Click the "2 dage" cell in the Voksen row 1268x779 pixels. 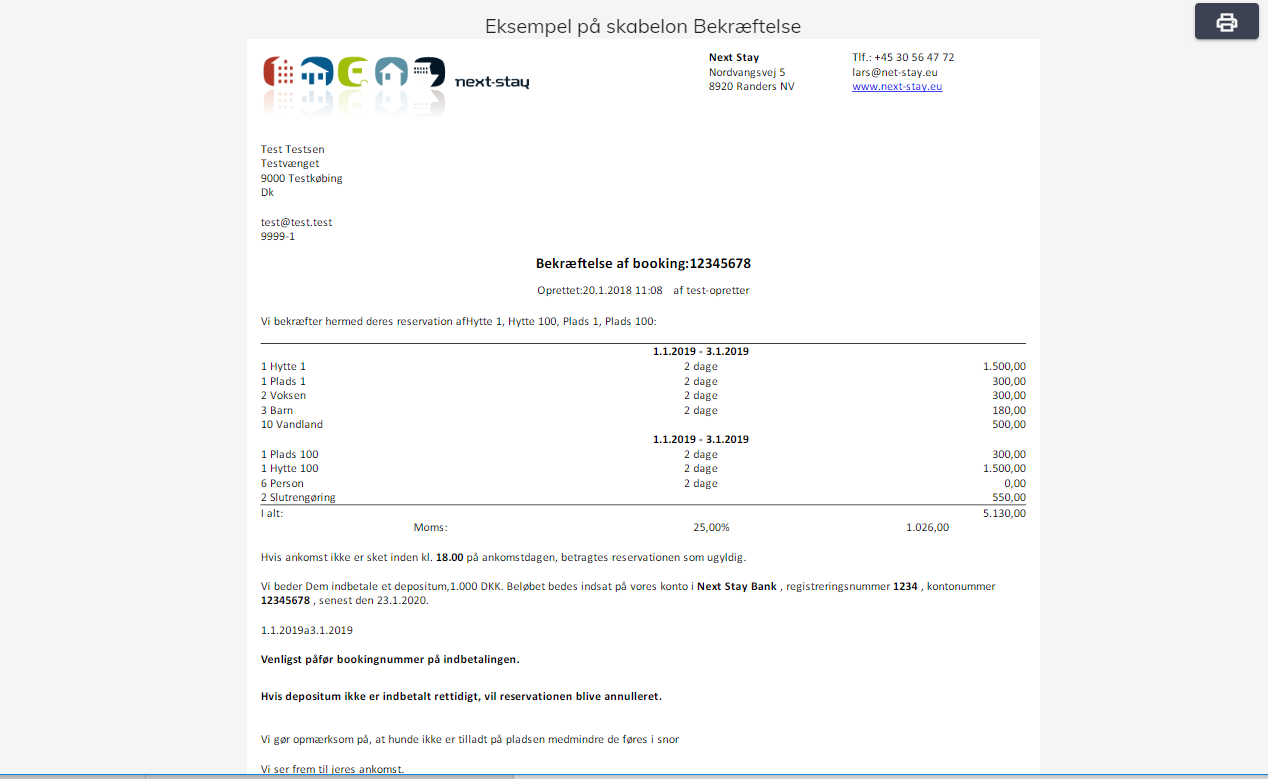tap(701, 396)
